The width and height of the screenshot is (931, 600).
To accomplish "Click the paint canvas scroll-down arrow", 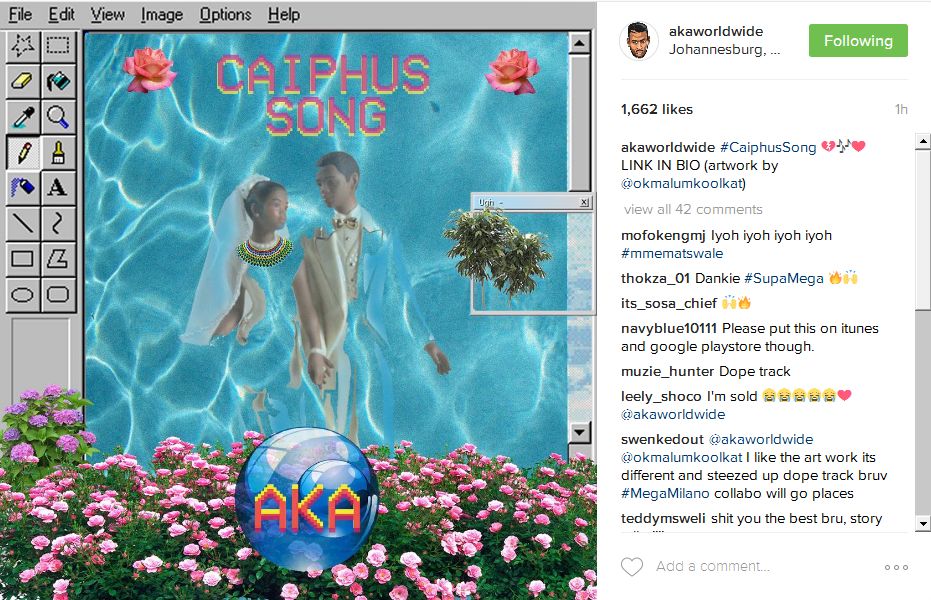I will point(580,432).
